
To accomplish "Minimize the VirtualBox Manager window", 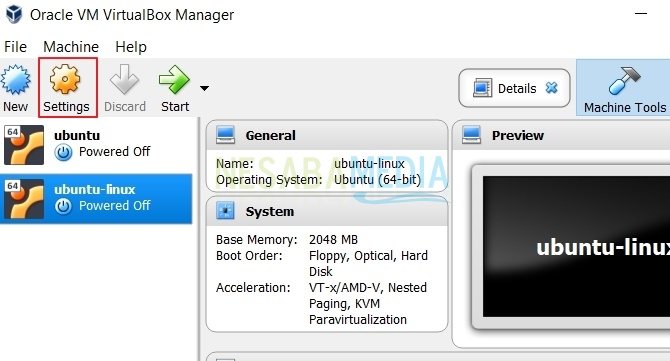I will coord(641,14).
